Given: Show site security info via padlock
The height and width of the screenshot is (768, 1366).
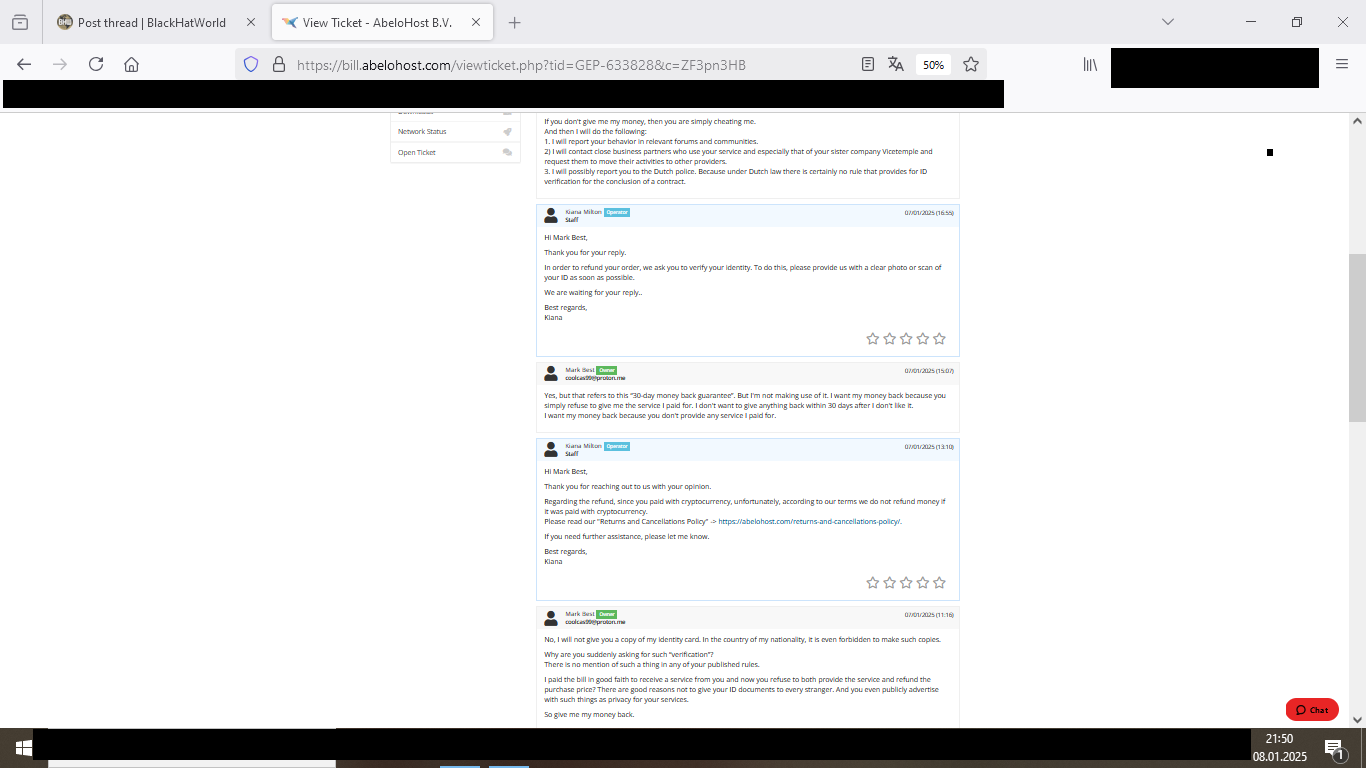Looking at the screenshot, I should (278, 64).
